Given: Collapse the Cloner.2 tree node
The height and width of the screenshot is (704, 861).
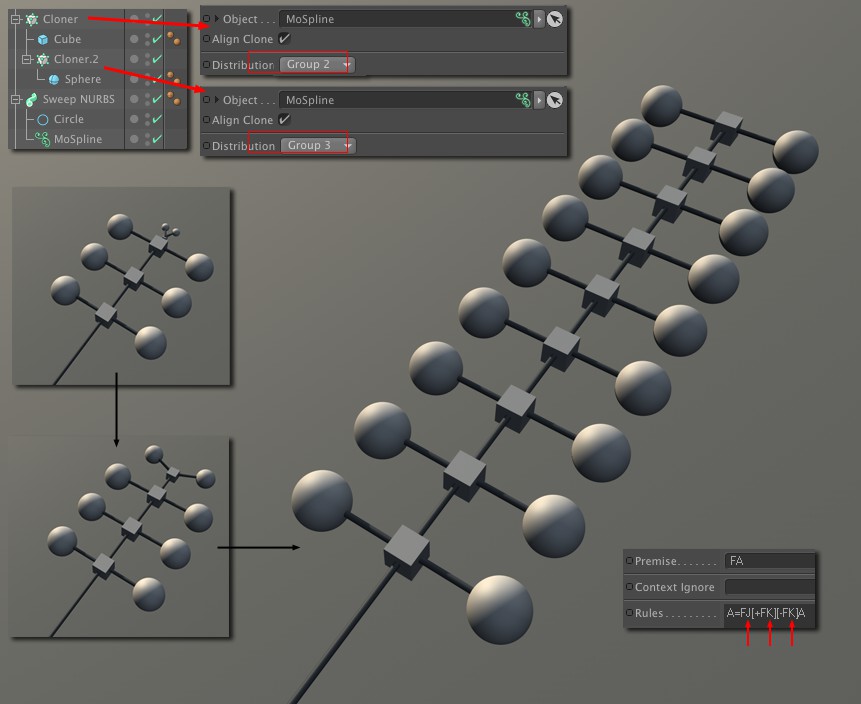Looking at the screenshot, I should (x=28, y=59).
